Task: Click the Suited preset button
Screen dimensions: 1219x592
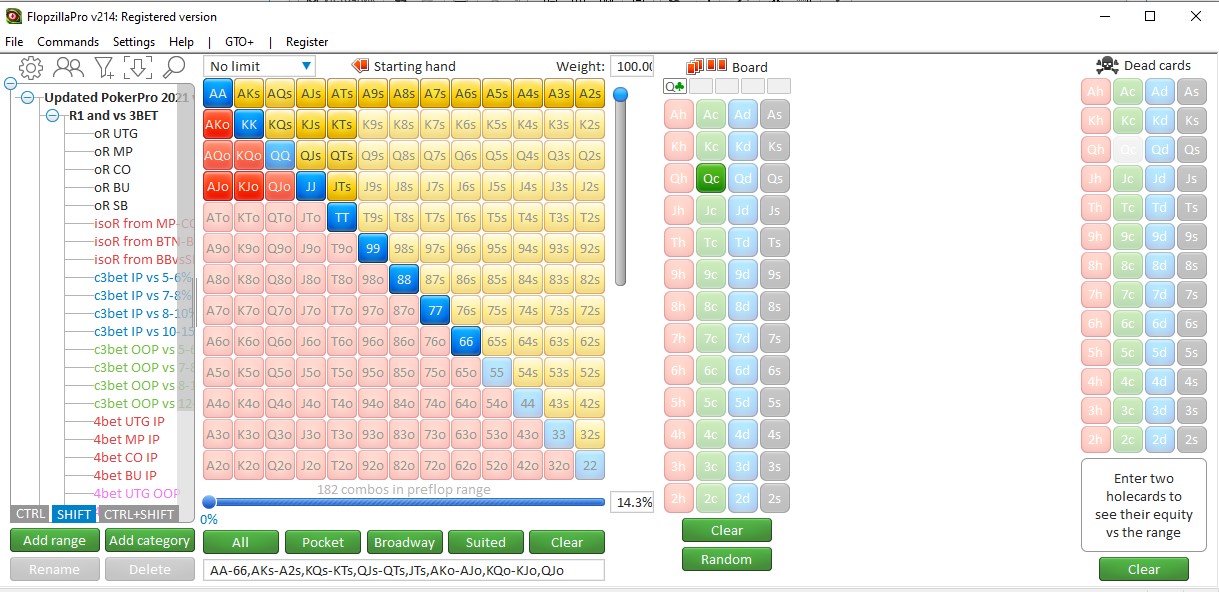Action: (485, 542)
